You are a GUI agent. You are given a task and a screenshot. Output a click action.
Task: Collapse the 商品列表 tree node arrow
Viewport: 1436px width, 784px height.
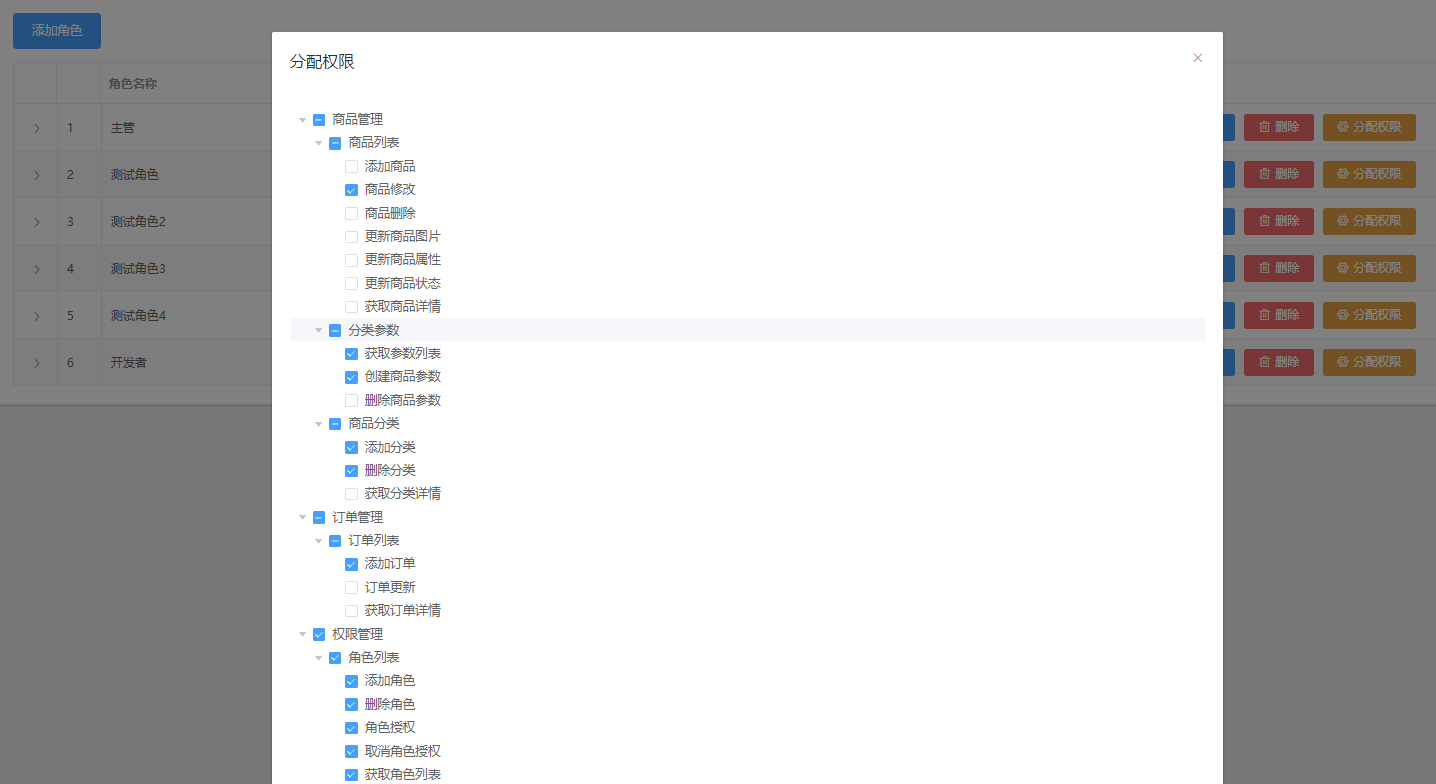pyautogui.click(x=319, y=143)
